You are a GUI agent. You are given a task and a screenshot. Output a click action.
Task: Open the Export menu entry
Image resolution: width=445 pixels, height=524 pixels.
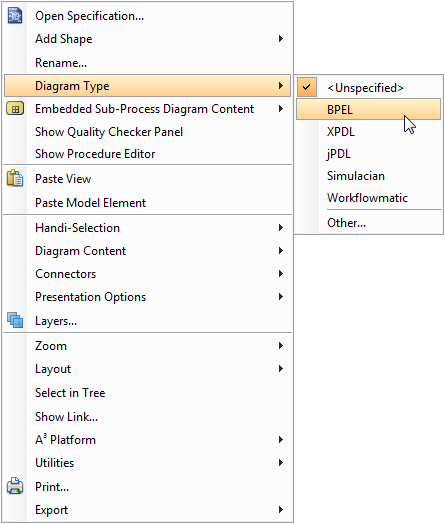pos(148,510)
